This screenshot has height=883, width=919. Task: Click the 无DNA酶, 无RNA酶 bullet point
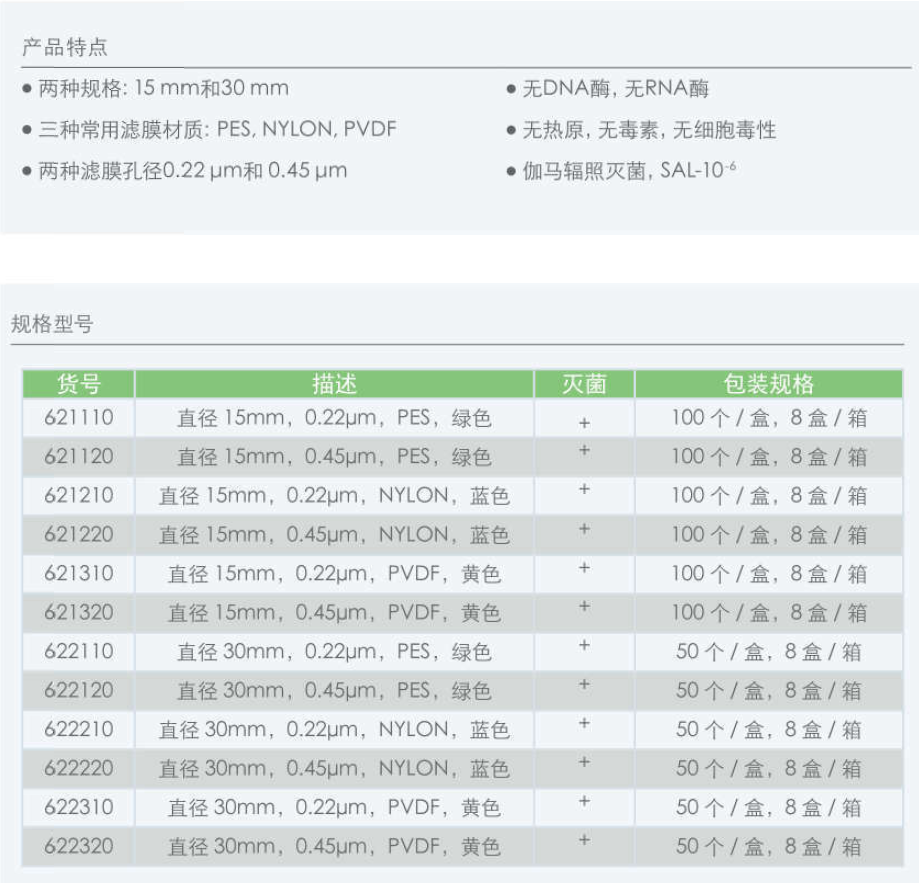(615, 89)
